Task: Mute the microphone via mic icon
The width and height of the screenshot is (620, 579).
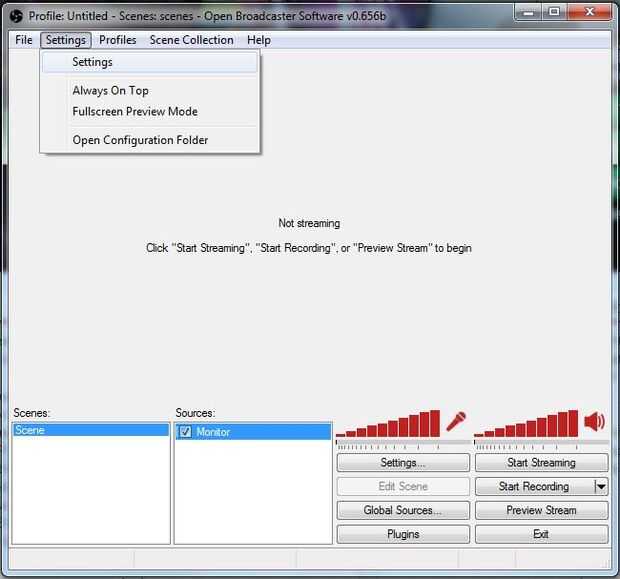Action: [456, 422]
